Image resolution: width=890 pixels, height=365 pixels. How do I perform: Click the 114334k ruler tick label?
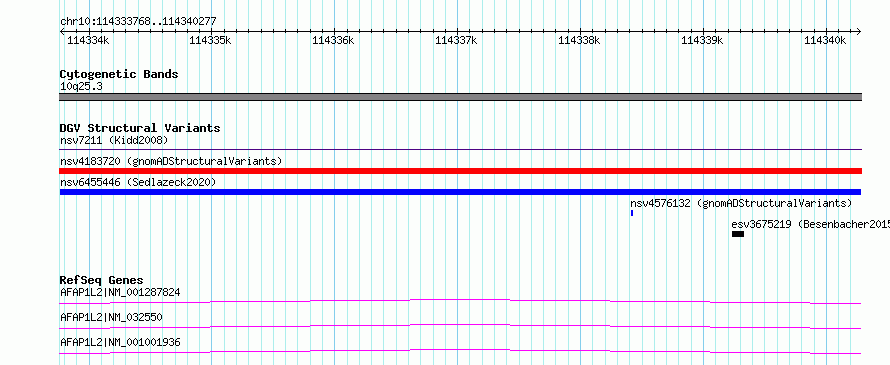coord(88,40)
